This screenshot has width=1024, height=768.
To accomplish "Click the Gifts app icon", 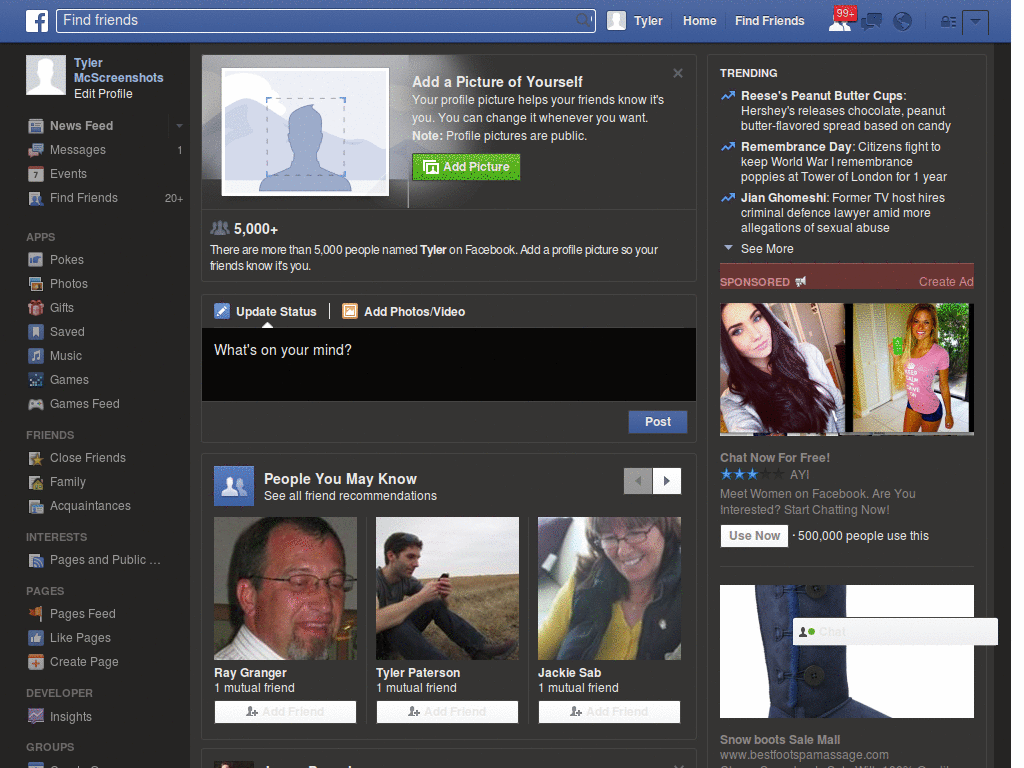I will point(36,308).
